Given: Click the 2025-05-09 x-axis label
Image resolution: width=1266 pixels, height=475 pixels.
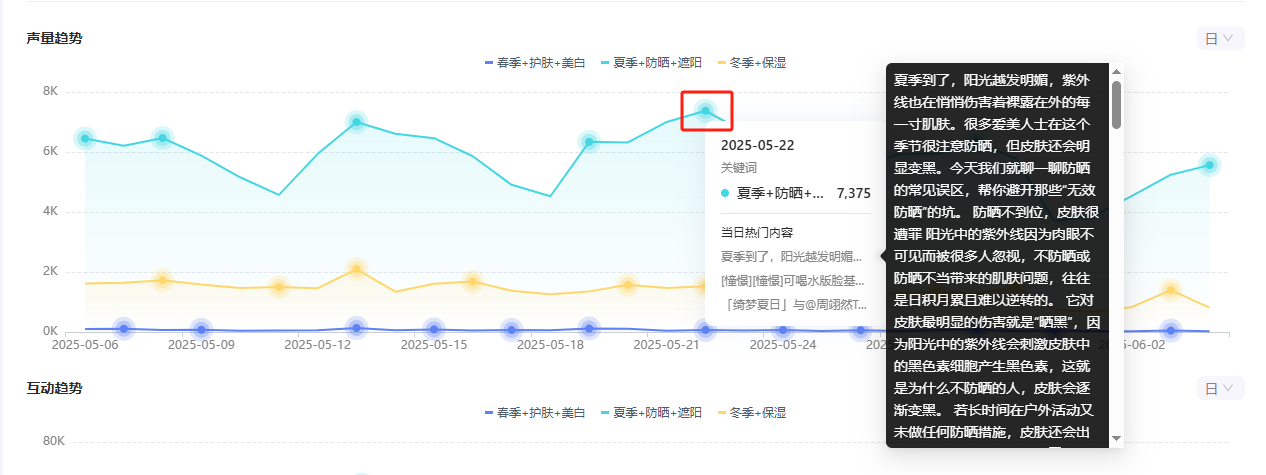Looking at the screenshot, I should (201, 345).
